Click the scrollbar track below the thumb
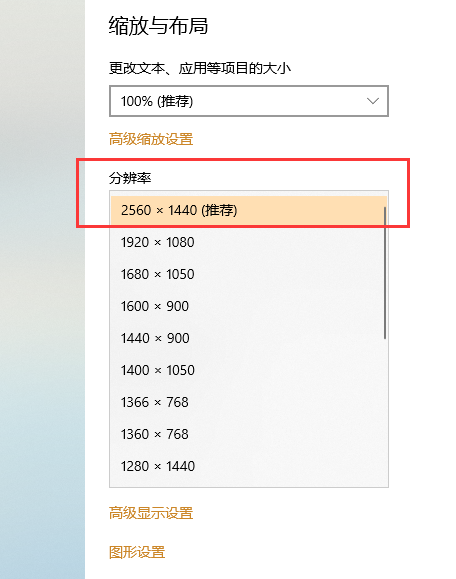The image size is (456, 579). [x=385, y=410]
